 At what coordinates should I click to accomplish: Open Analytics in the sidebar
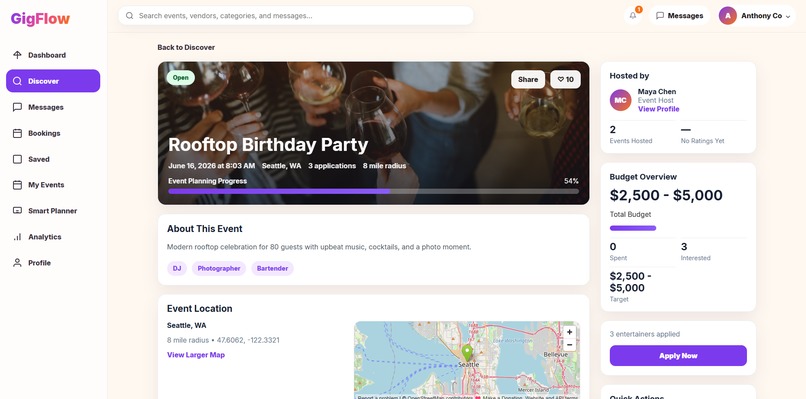click(53, 237)
